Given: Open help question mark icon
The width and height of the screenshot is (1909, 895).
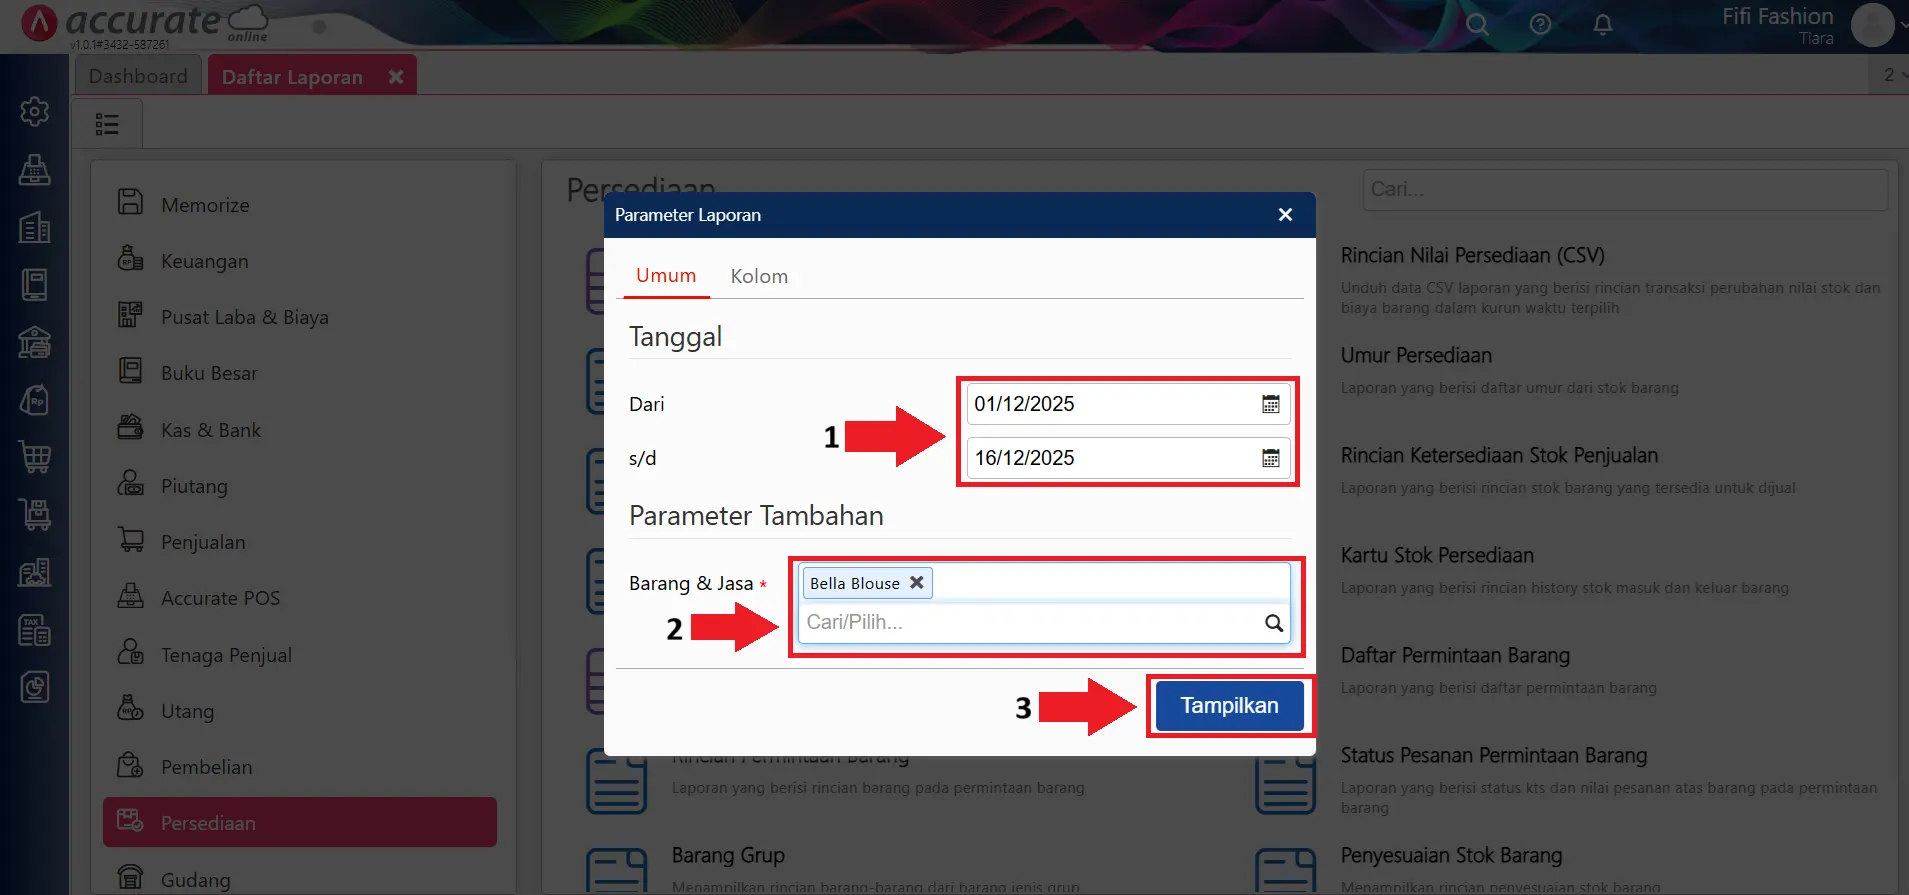Looking at the screenshot, I should click(x=1540, y=25).
